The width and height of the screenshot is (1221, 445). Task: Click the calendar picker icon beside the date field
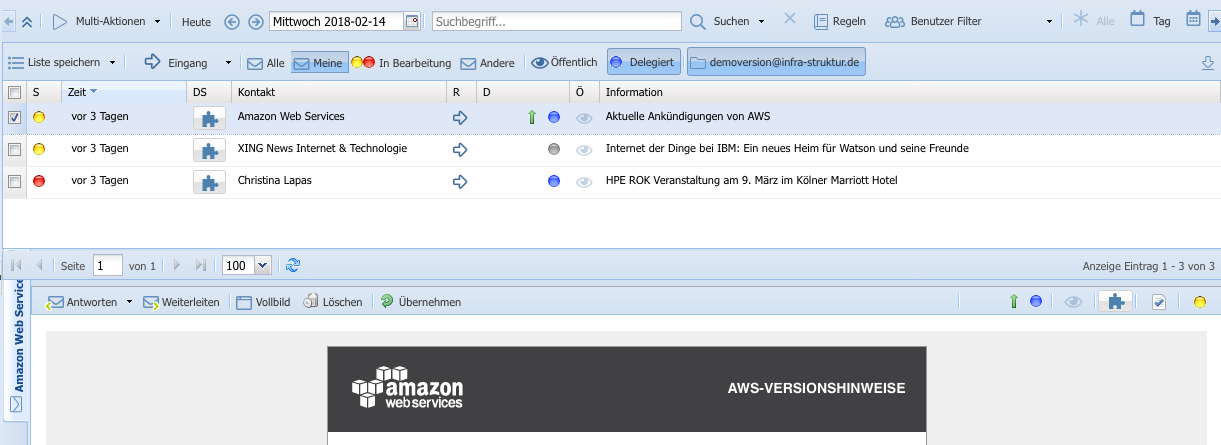(412, 21)
